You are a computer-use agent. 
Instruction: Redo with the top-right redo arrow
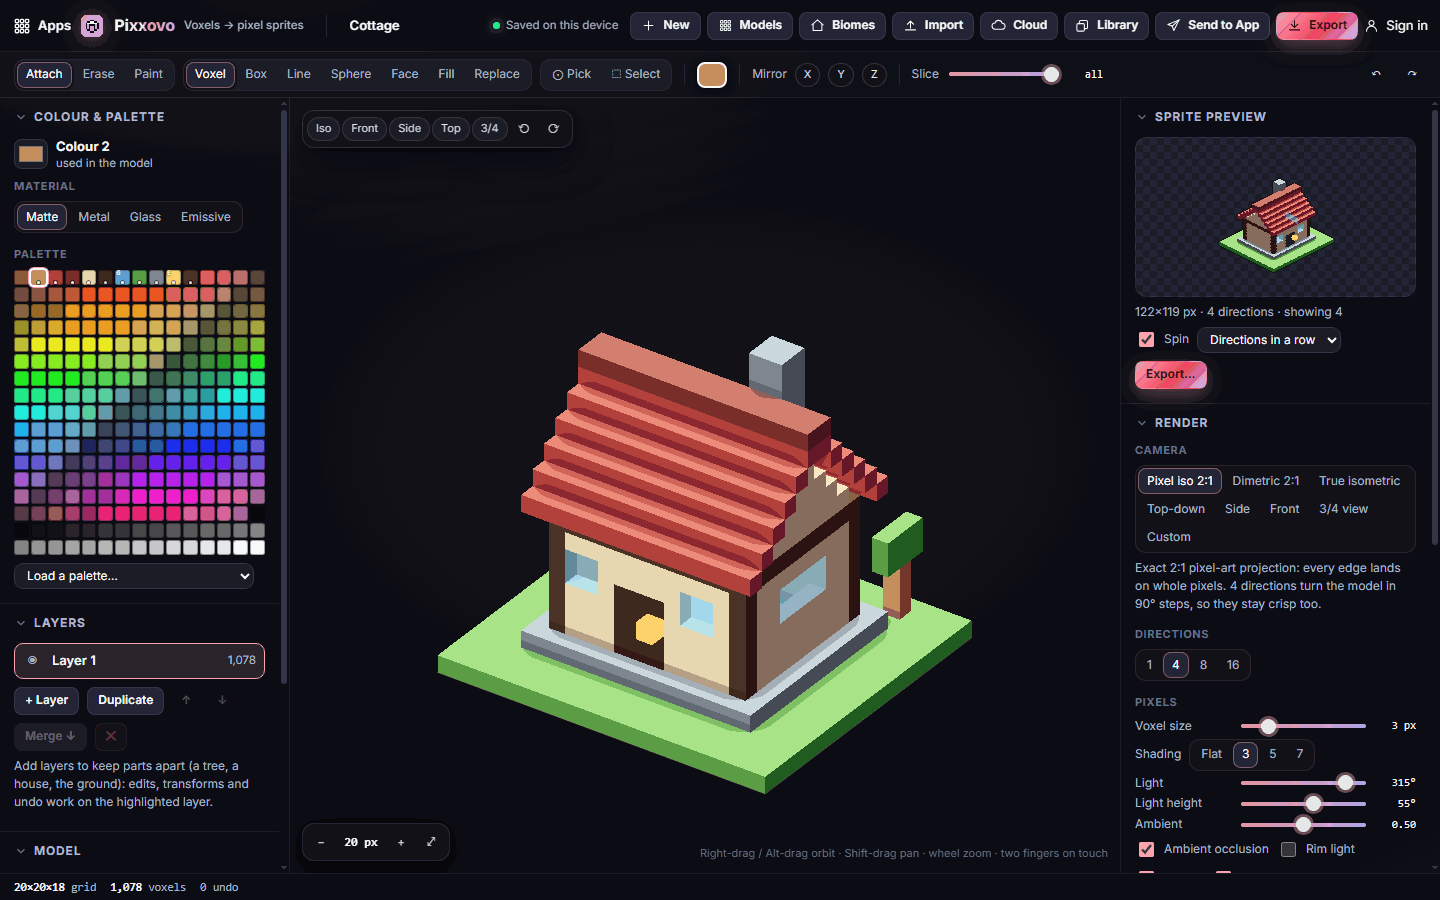tap(1412, 74)
